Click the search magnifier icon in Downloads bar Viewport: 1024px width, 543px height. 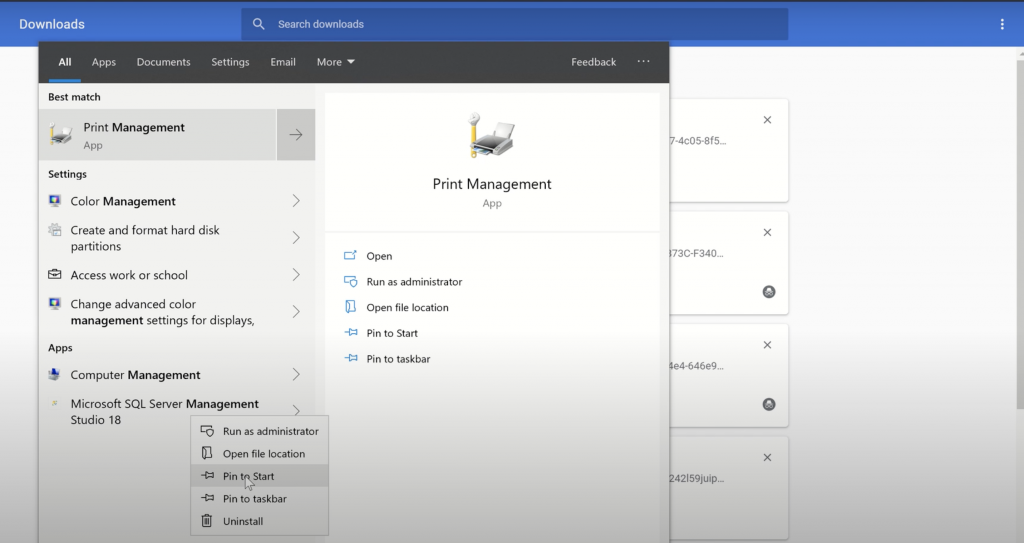tap(259, 24)
